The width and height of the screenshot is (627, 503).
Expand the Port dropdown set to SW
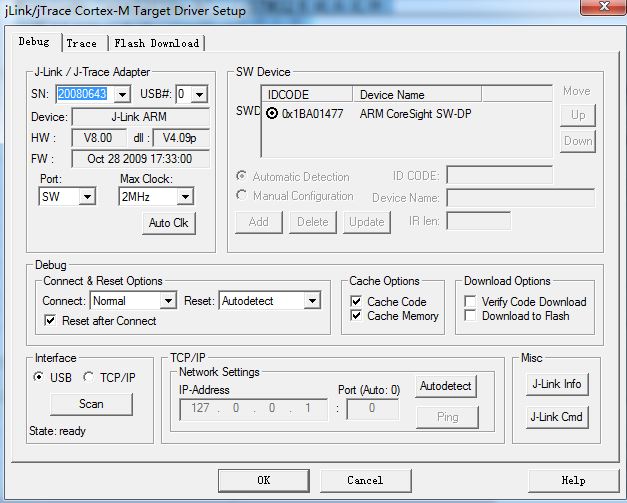coord(87,197)
